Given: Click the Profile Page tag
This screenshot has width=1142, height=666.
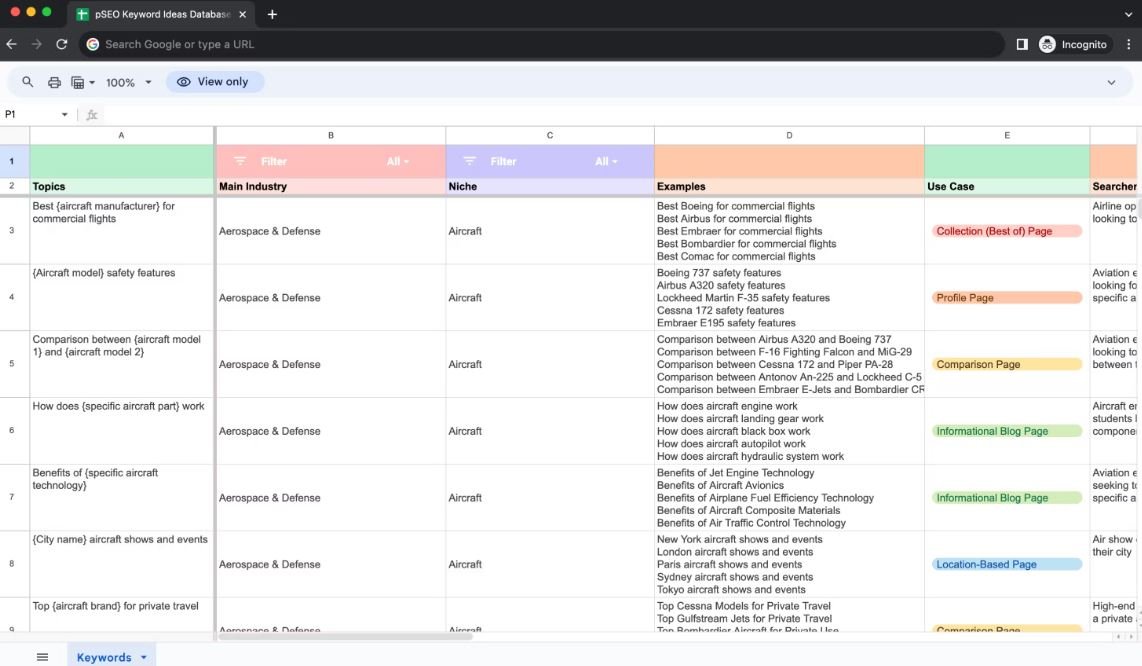Looking at the screenshot, I should 1007,297.
